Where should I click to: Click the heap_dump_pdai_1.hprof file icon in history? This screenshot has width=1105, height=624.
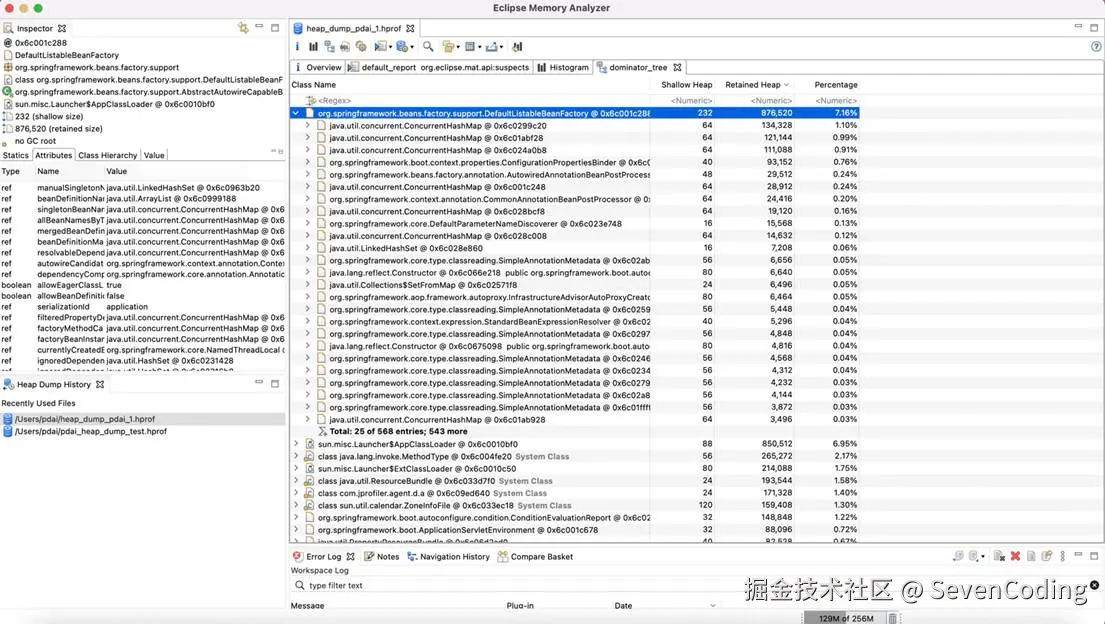tap(8, 419)
